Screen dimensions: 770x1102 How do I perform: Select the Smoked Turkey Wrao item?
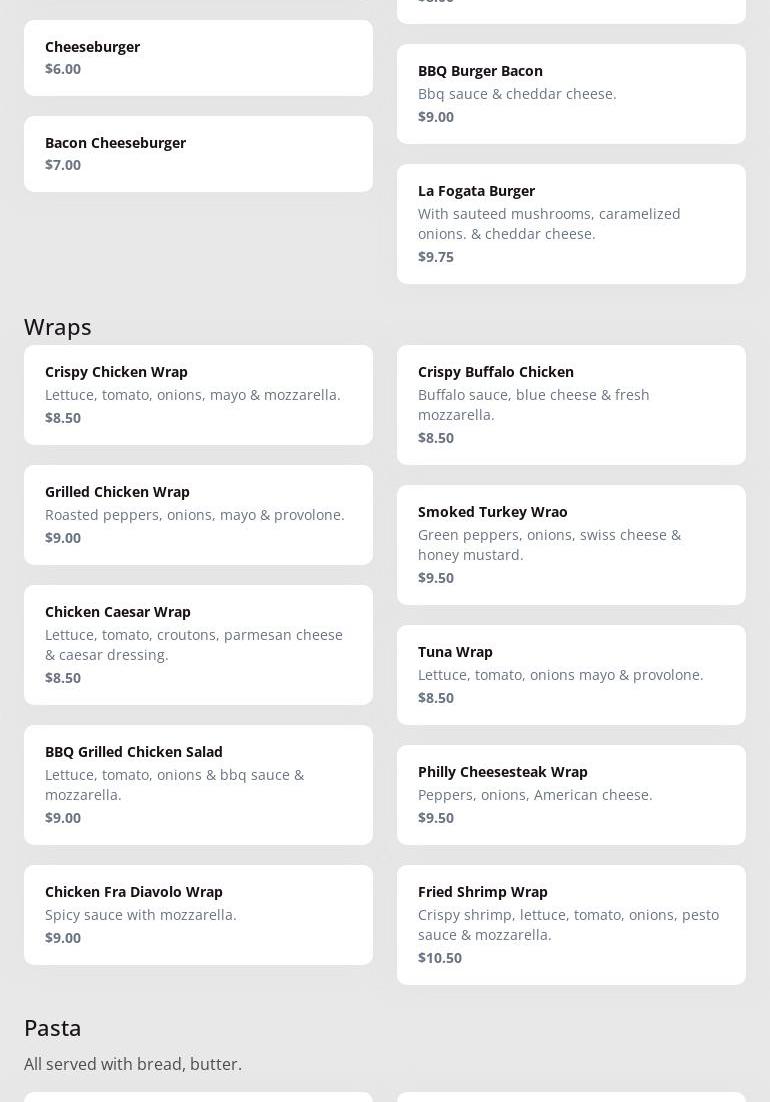coord(571,545)
